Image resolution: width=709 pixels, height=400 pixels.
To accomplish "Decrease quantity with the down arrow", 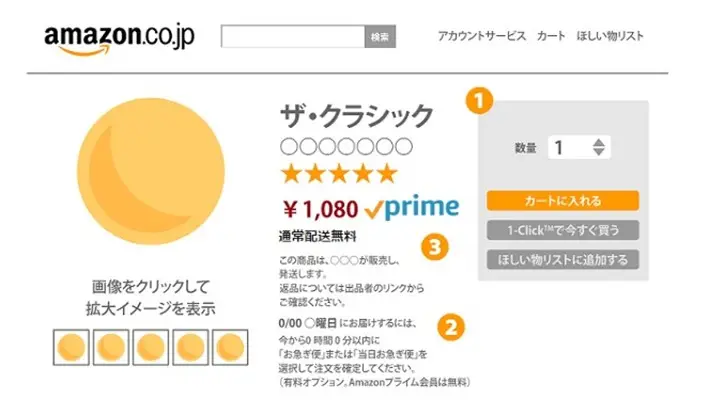I will pyautogui.click(x=599, y=152).
